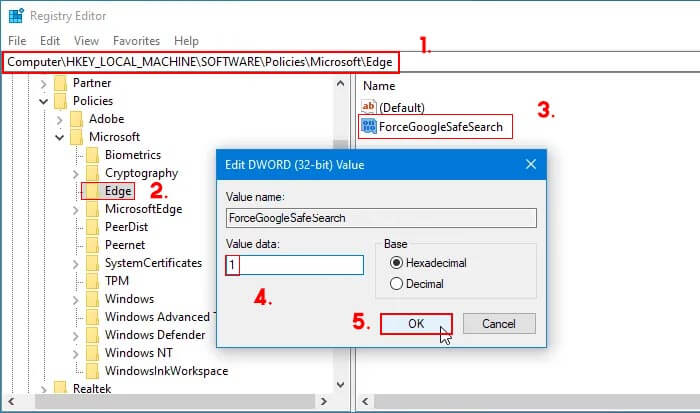This screenshot has width=700, height=413.
Task: Expand the Adobe key
Action: point(59,120)
